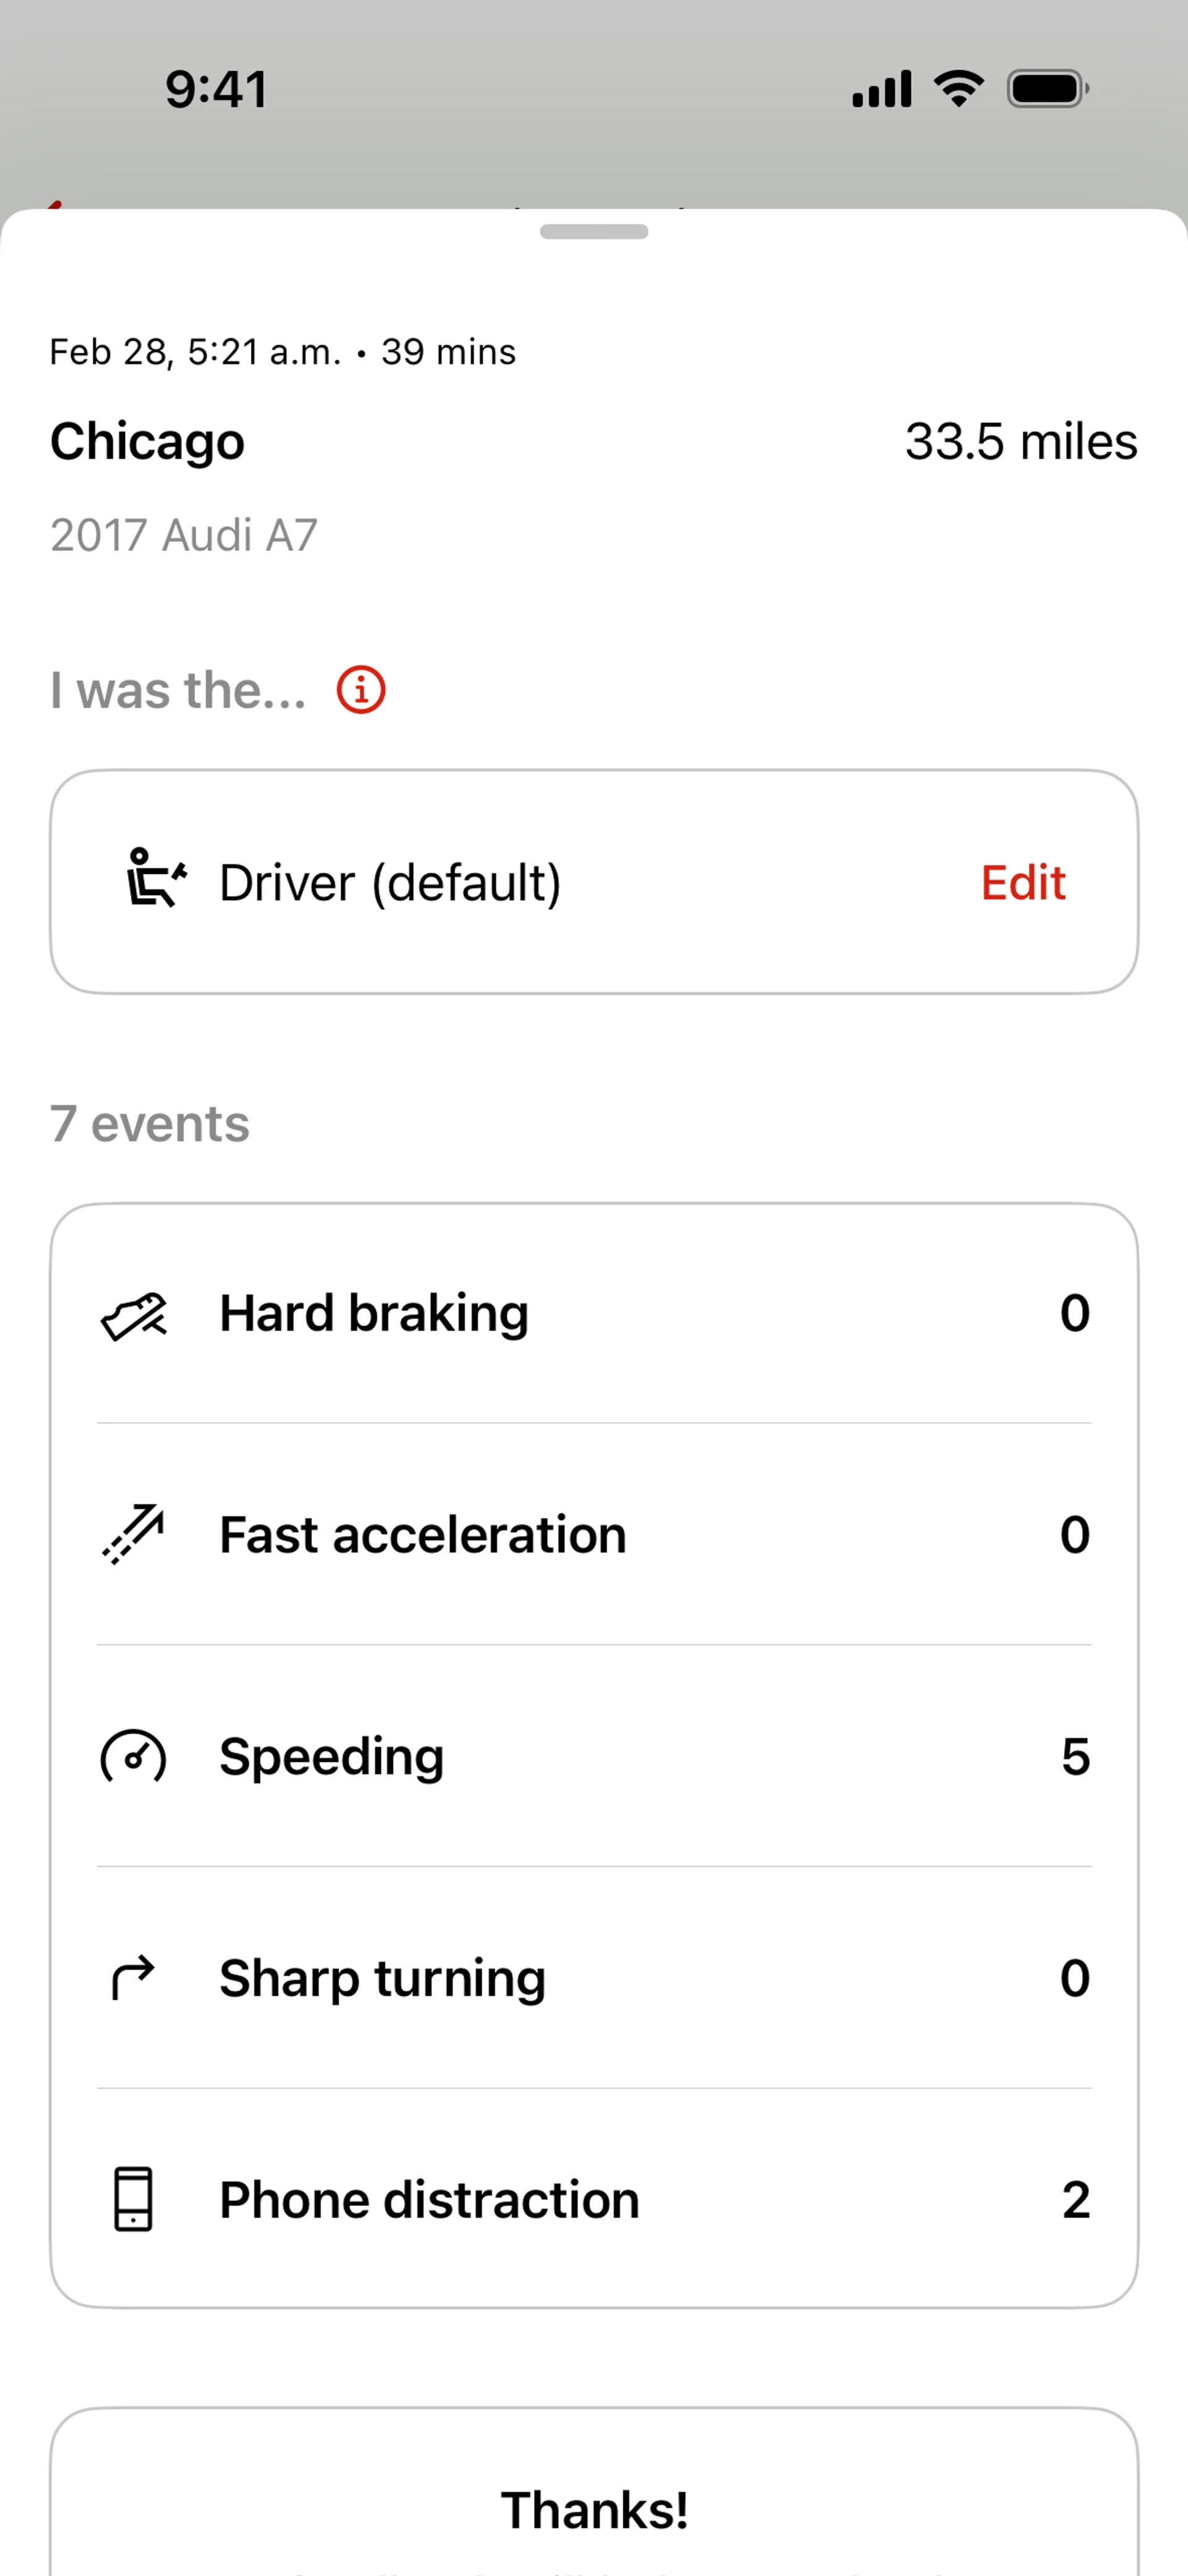Image resolution: width=1188 pixels, height=2576 pixels.
Task: Tap the driver seat icon
Action: 155,878
